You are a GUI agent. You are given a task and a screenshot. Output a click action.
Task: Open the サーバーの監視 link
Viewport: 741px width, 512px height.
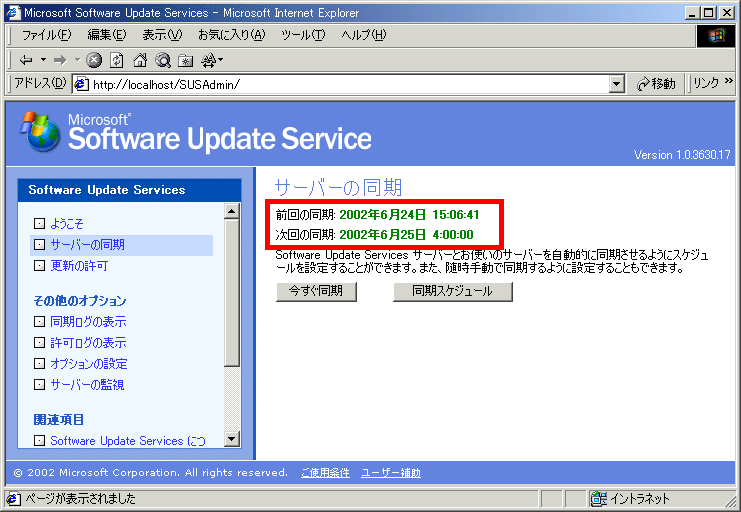tap(87, 385)
